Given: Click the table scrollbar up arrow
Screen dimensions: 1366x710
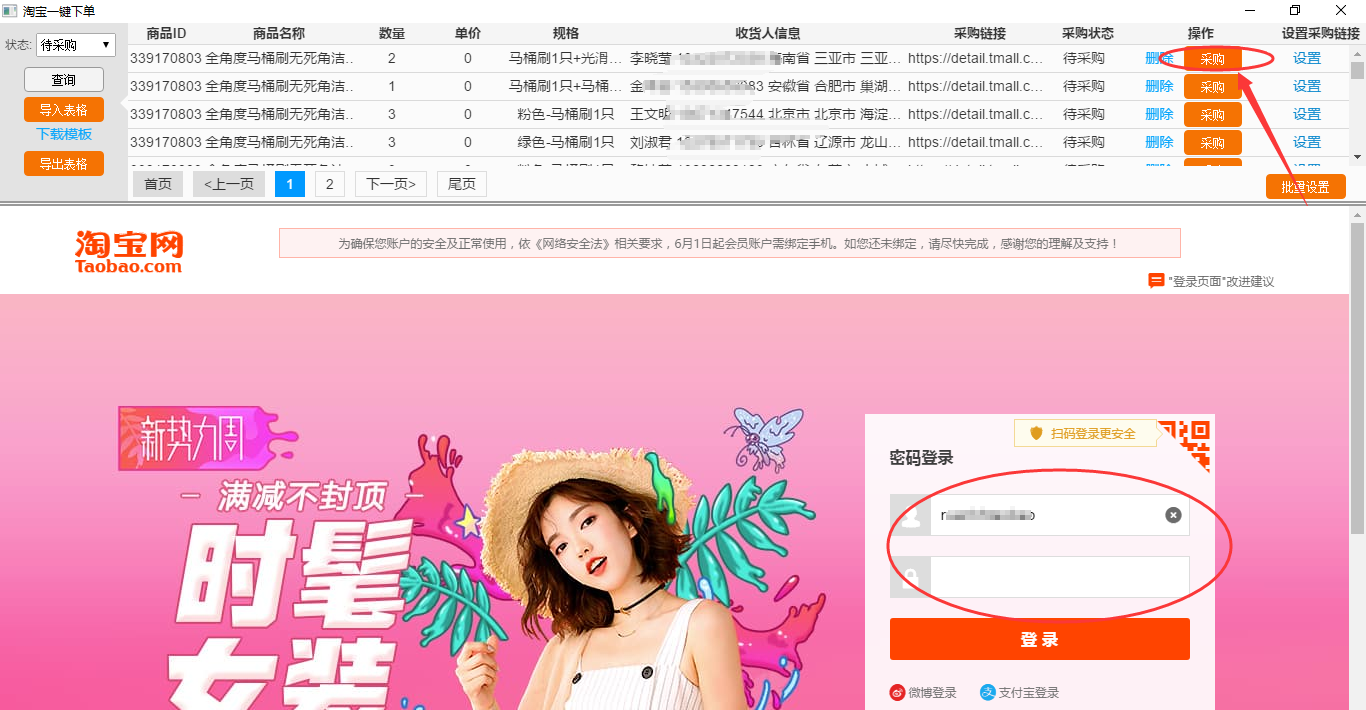Looking at the screenshot, I should (x=1357, y=53).
